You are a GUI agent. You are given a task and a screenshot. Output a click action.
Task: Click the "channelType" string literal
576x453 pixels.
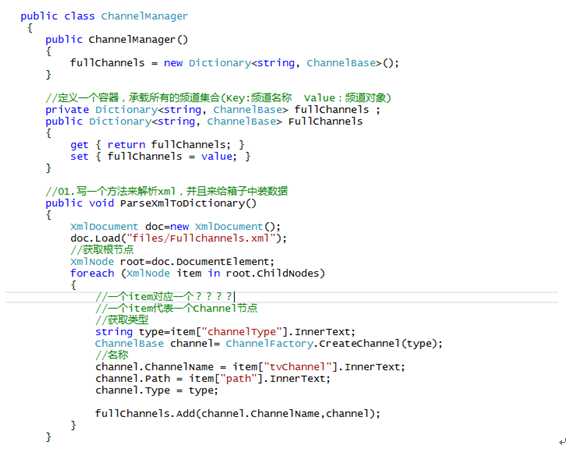coord(241,331)
